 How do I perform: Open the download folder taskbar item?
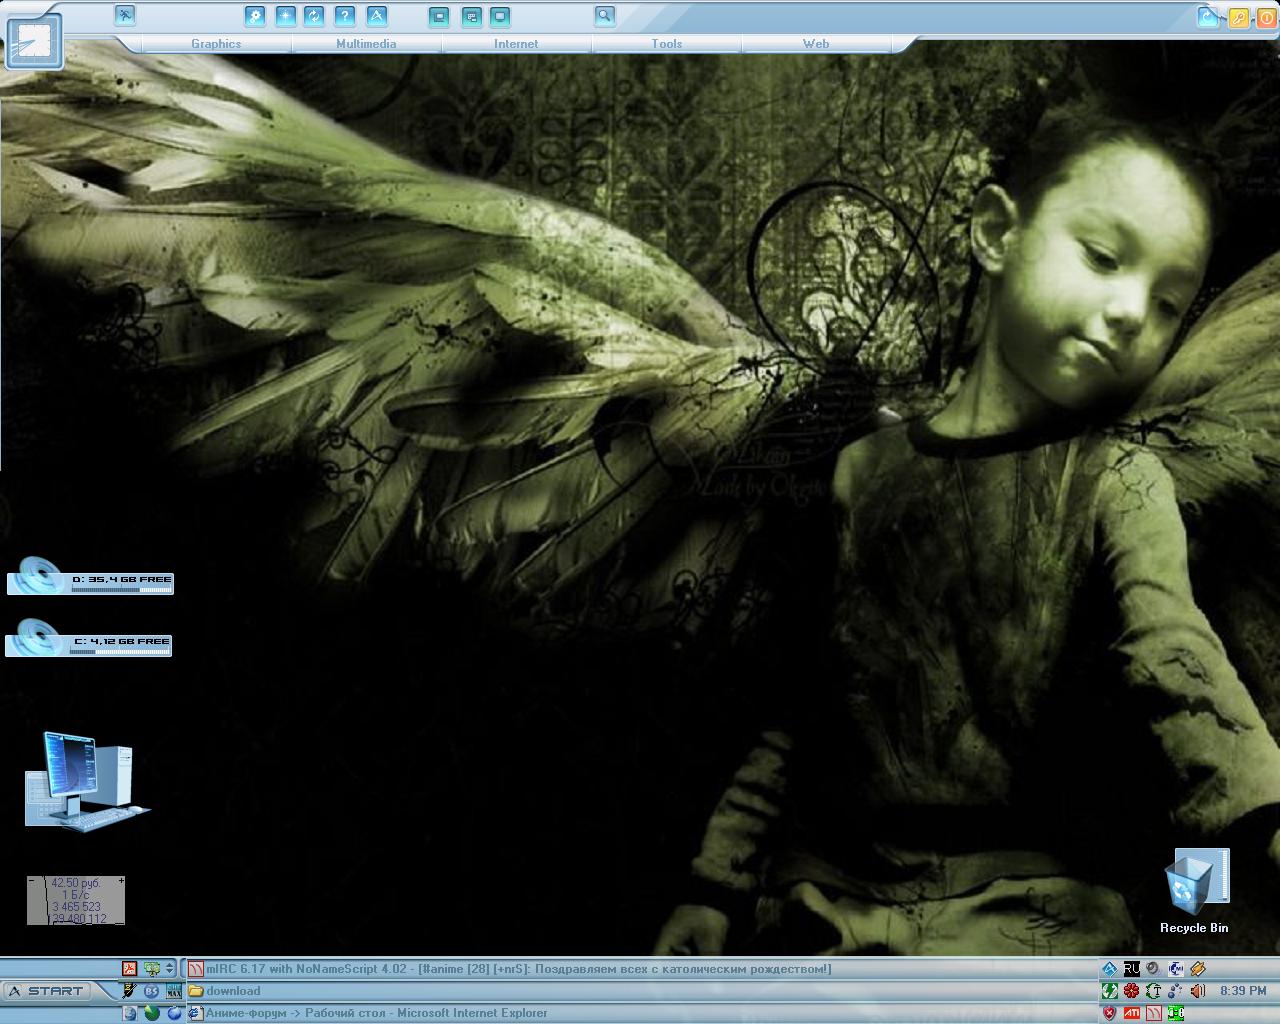233,991
